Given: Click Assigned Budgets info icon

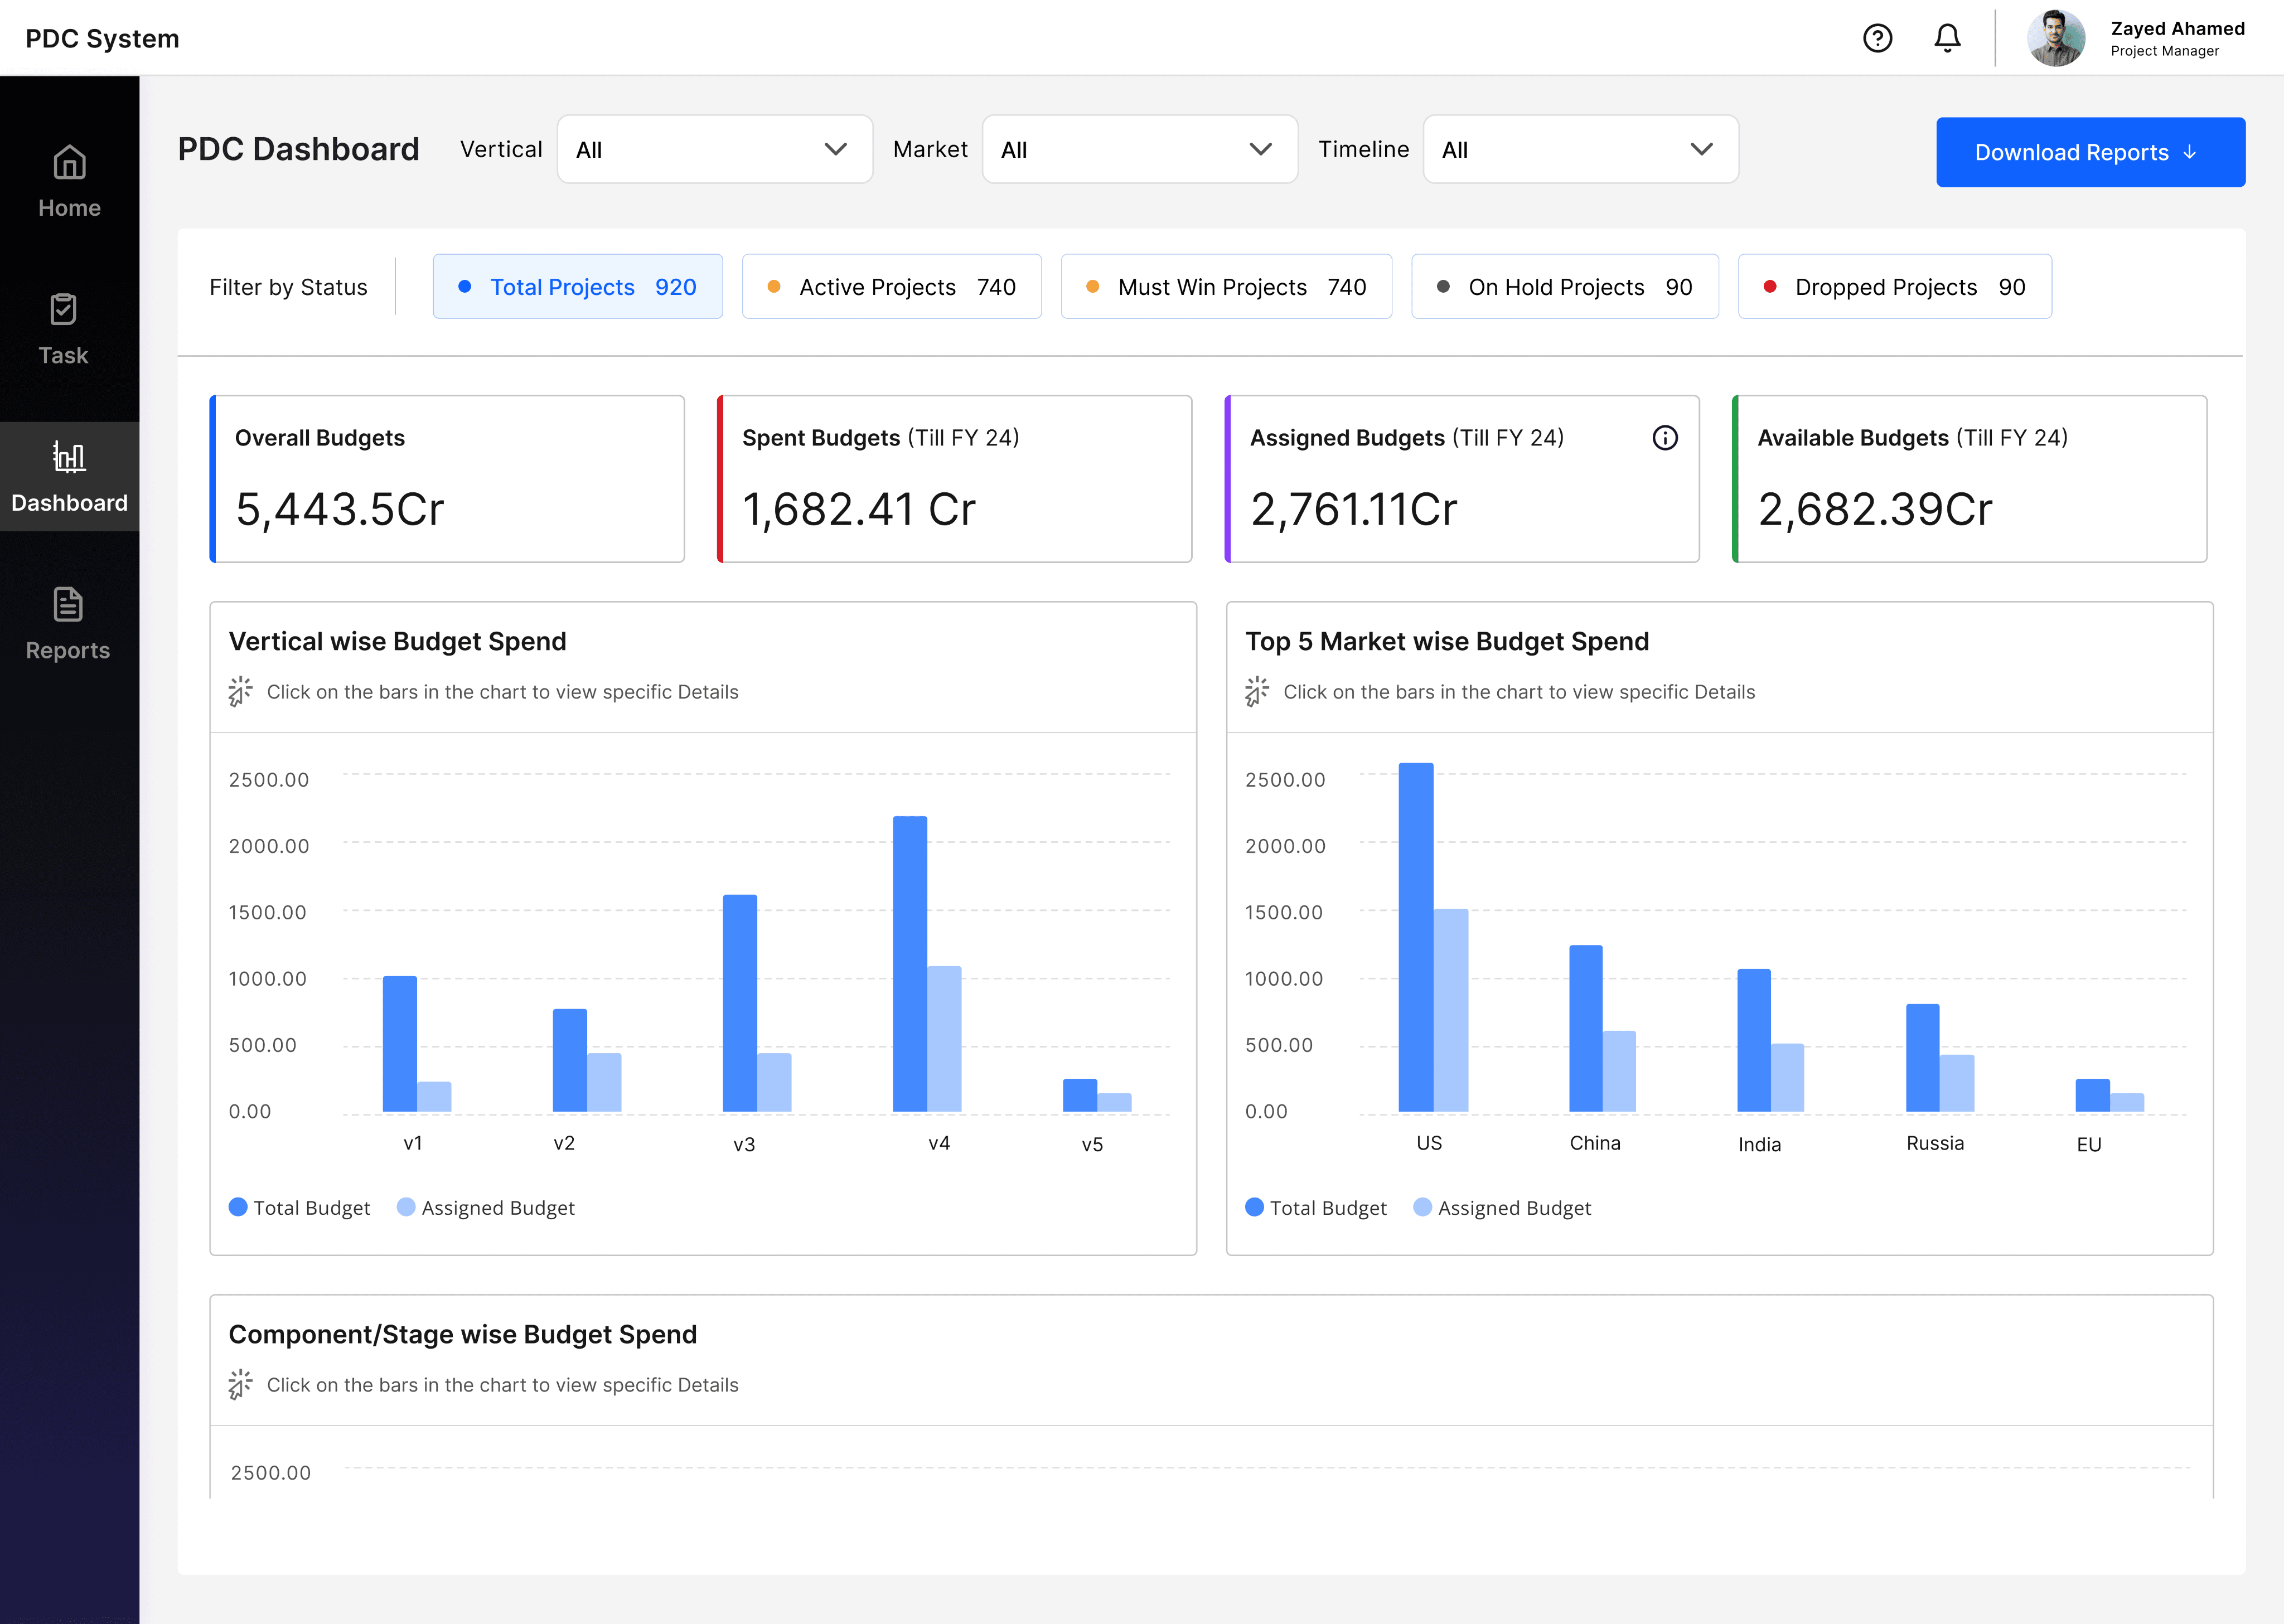Looking at the screenshot, I should point(1664,438).
